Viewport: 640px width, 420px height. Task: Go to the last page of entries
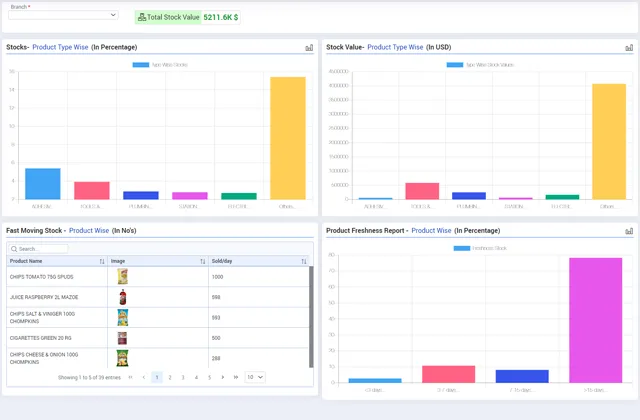(x=236, y=377)
